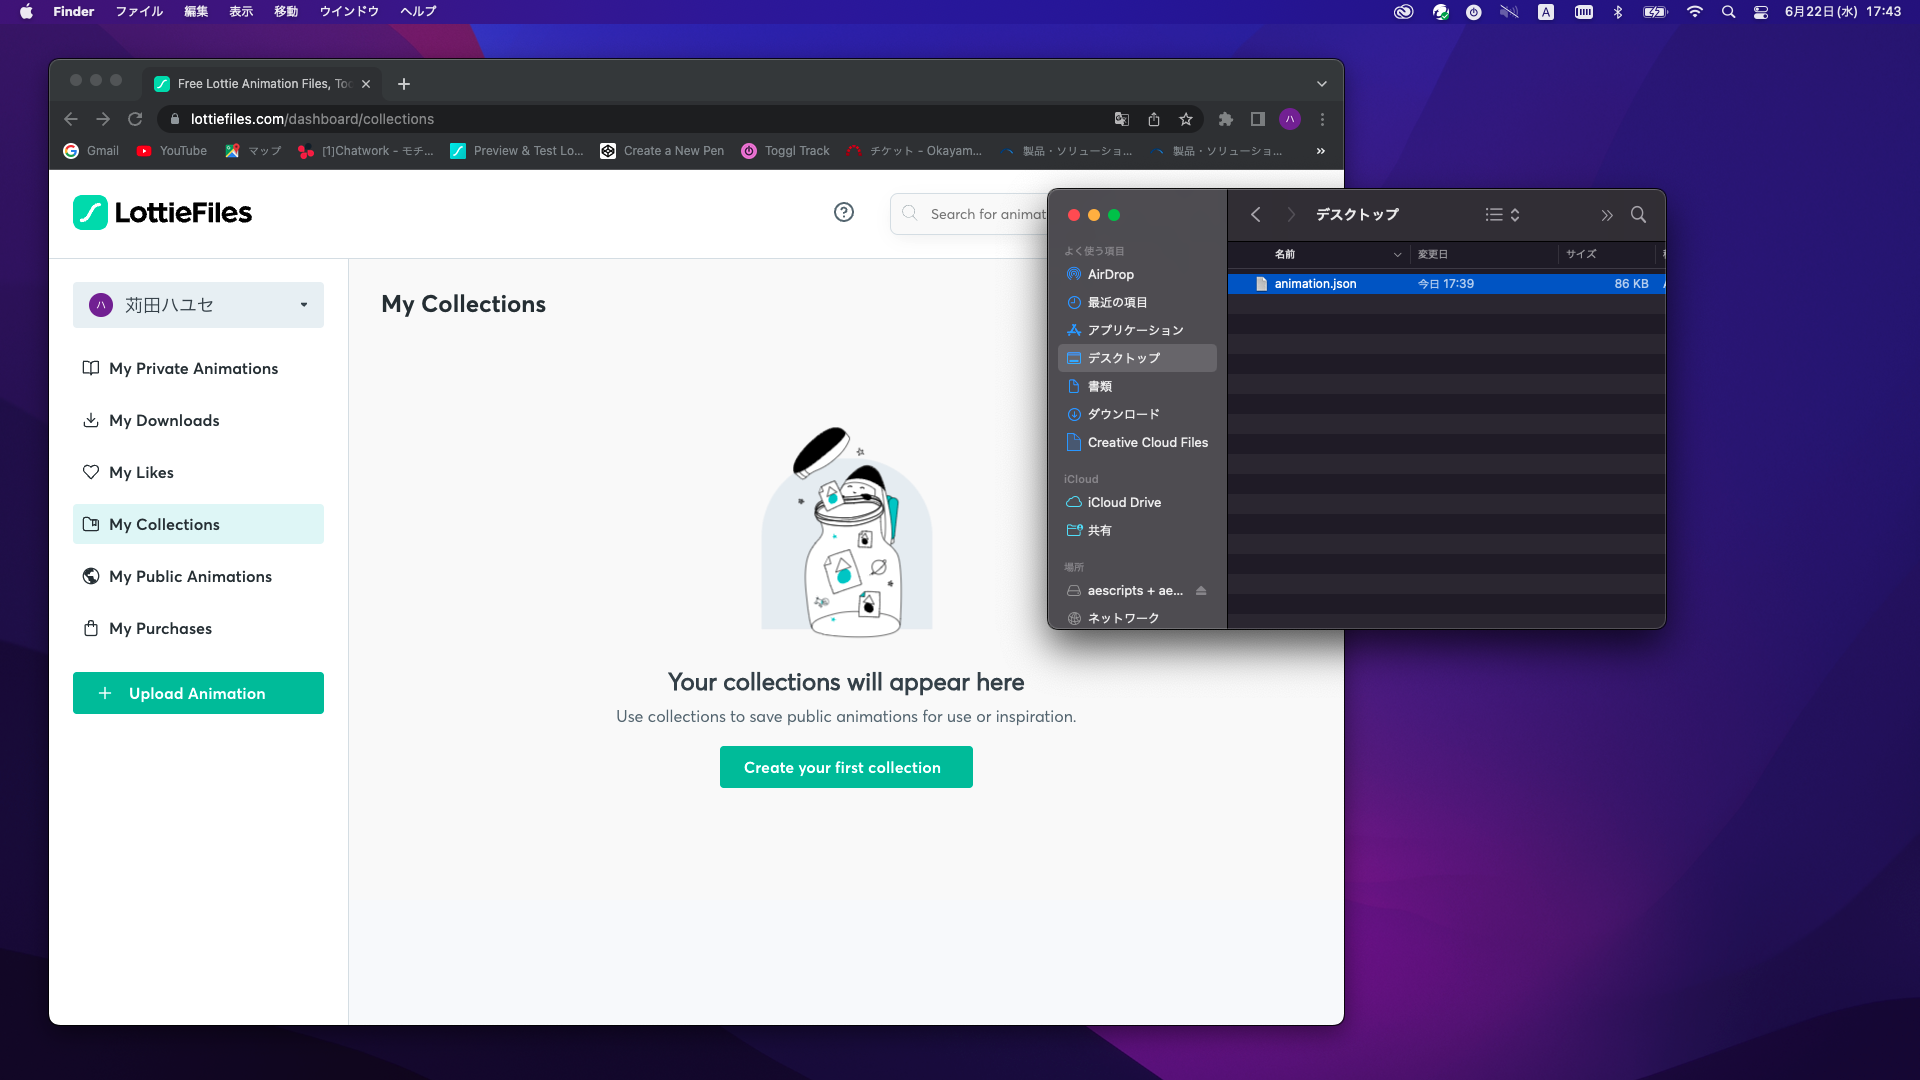
Task: Click the help question mark icon
Action: pyautogui.click(x=844, y=212)
